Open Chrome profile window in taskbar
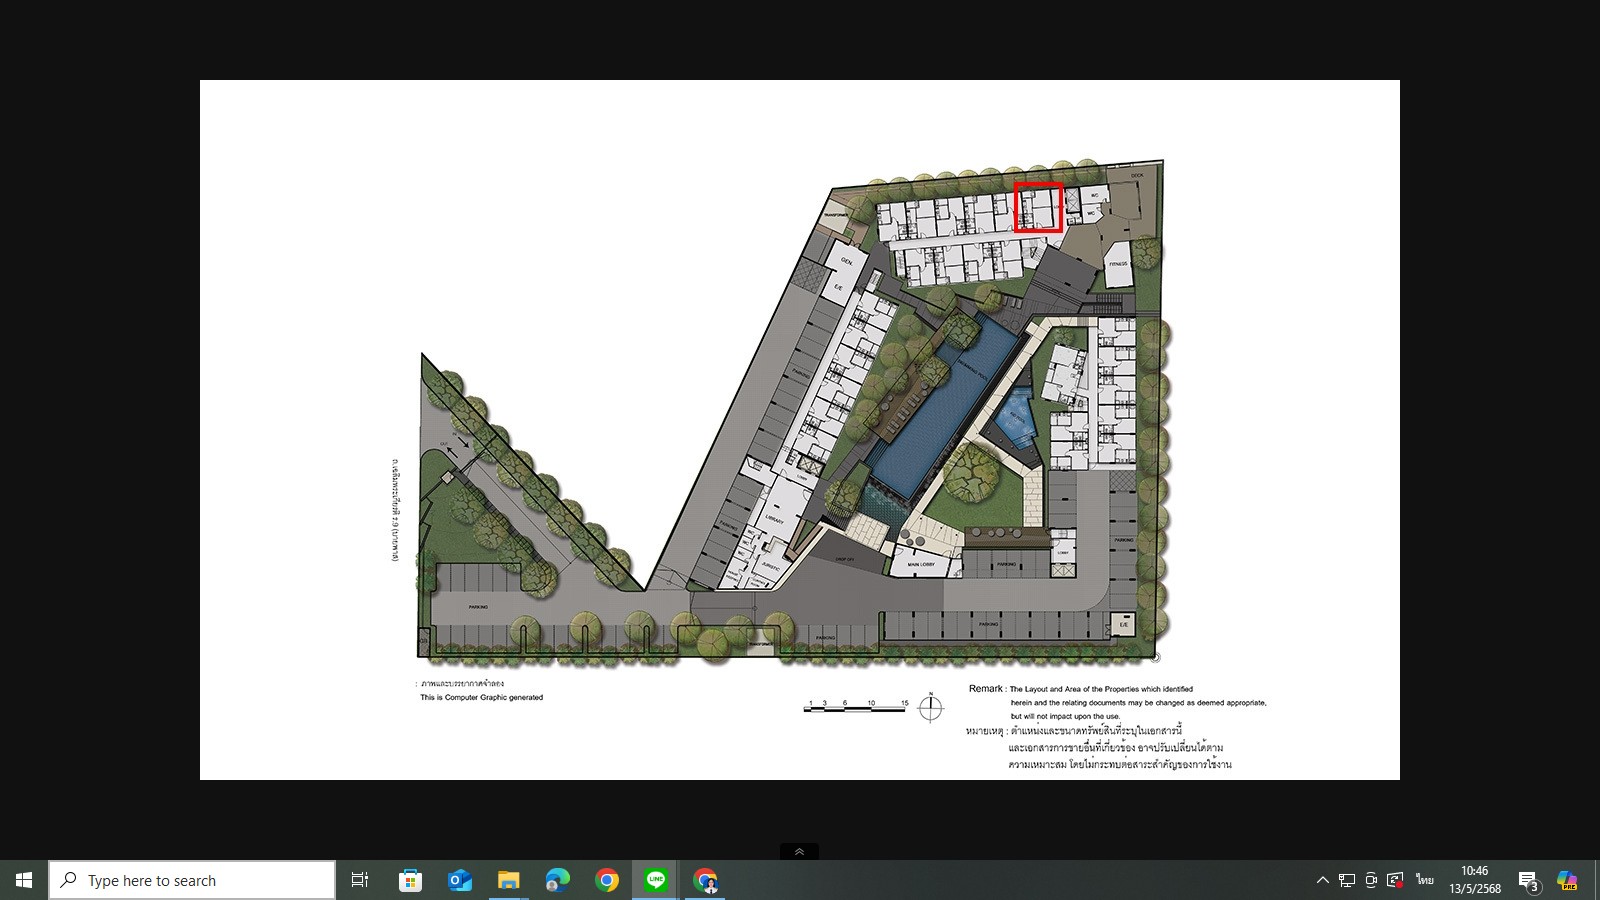This screenshot has width=1600, height=900. point(705,880)
